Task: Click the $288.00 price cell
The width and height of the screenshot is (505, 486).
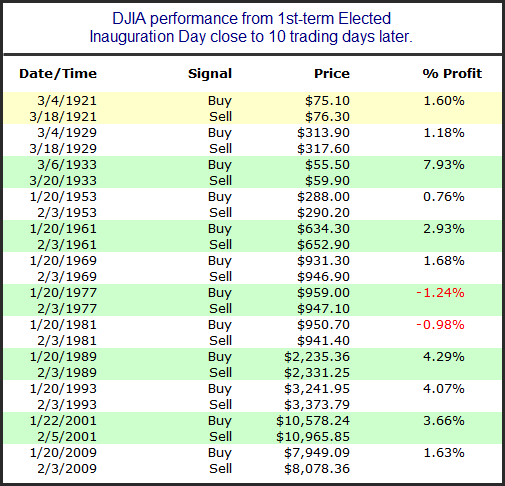Action: point(323,196)
